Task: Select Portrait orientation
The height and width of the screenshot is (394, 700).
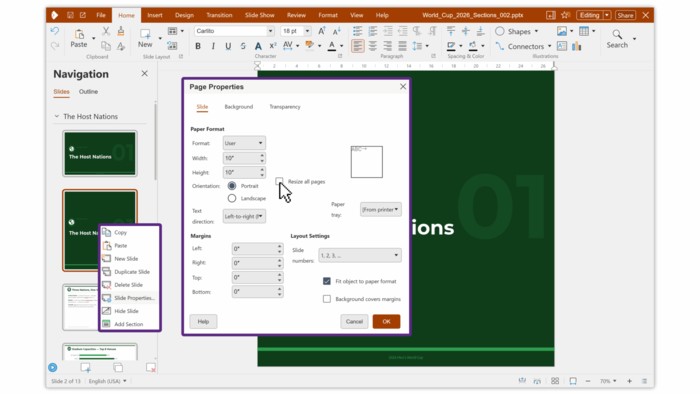Action: tap(232, 186)
